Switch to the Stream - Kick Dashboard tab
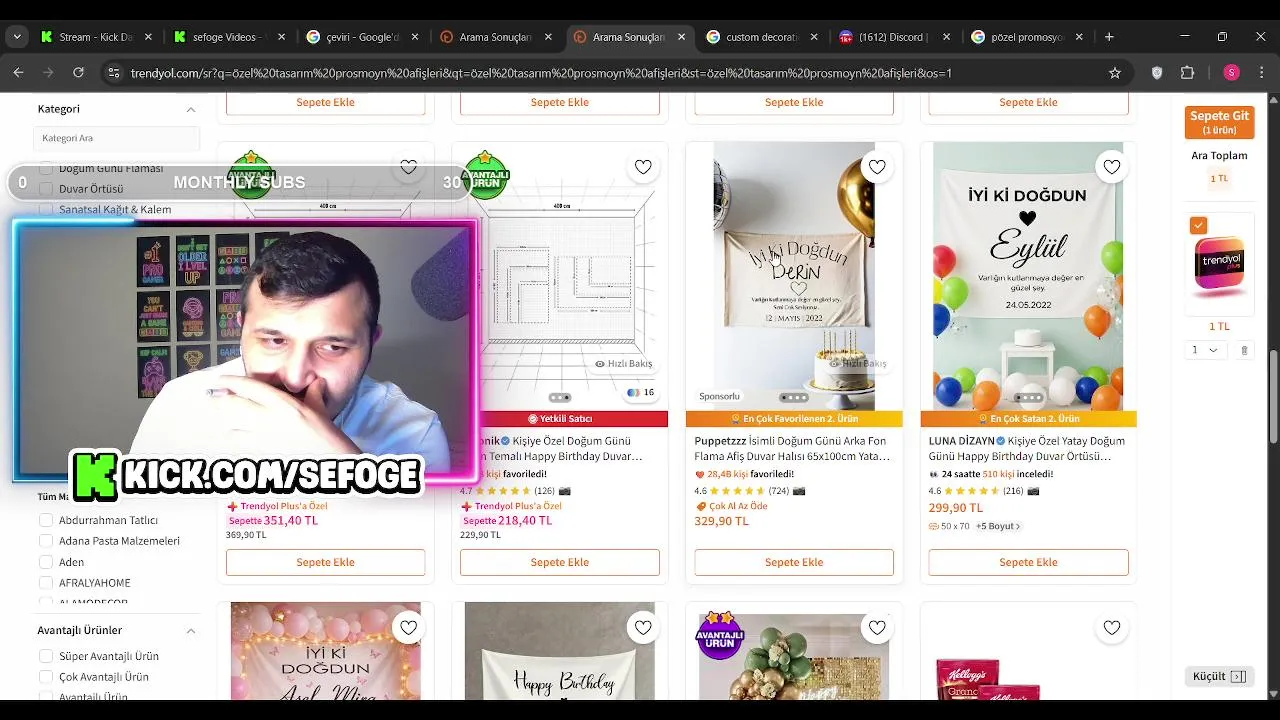The width and height of the screenshot is (1280, 720). 97,37
